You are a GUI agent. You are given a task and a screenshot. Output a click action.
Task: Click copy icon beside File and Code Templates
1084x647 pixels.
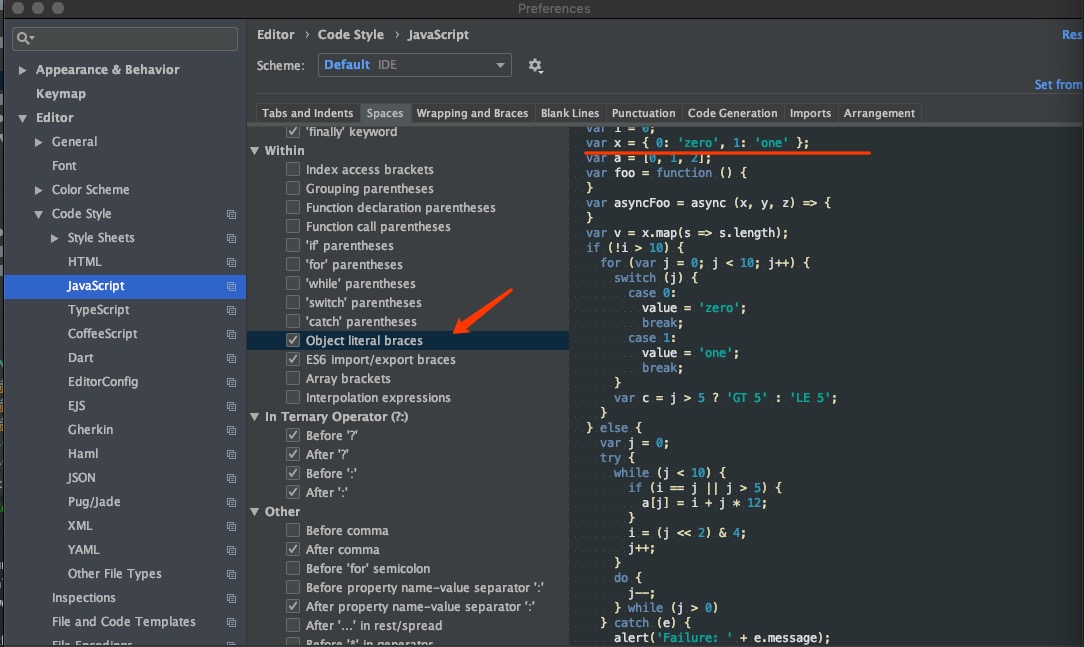[x=232, y=622]
